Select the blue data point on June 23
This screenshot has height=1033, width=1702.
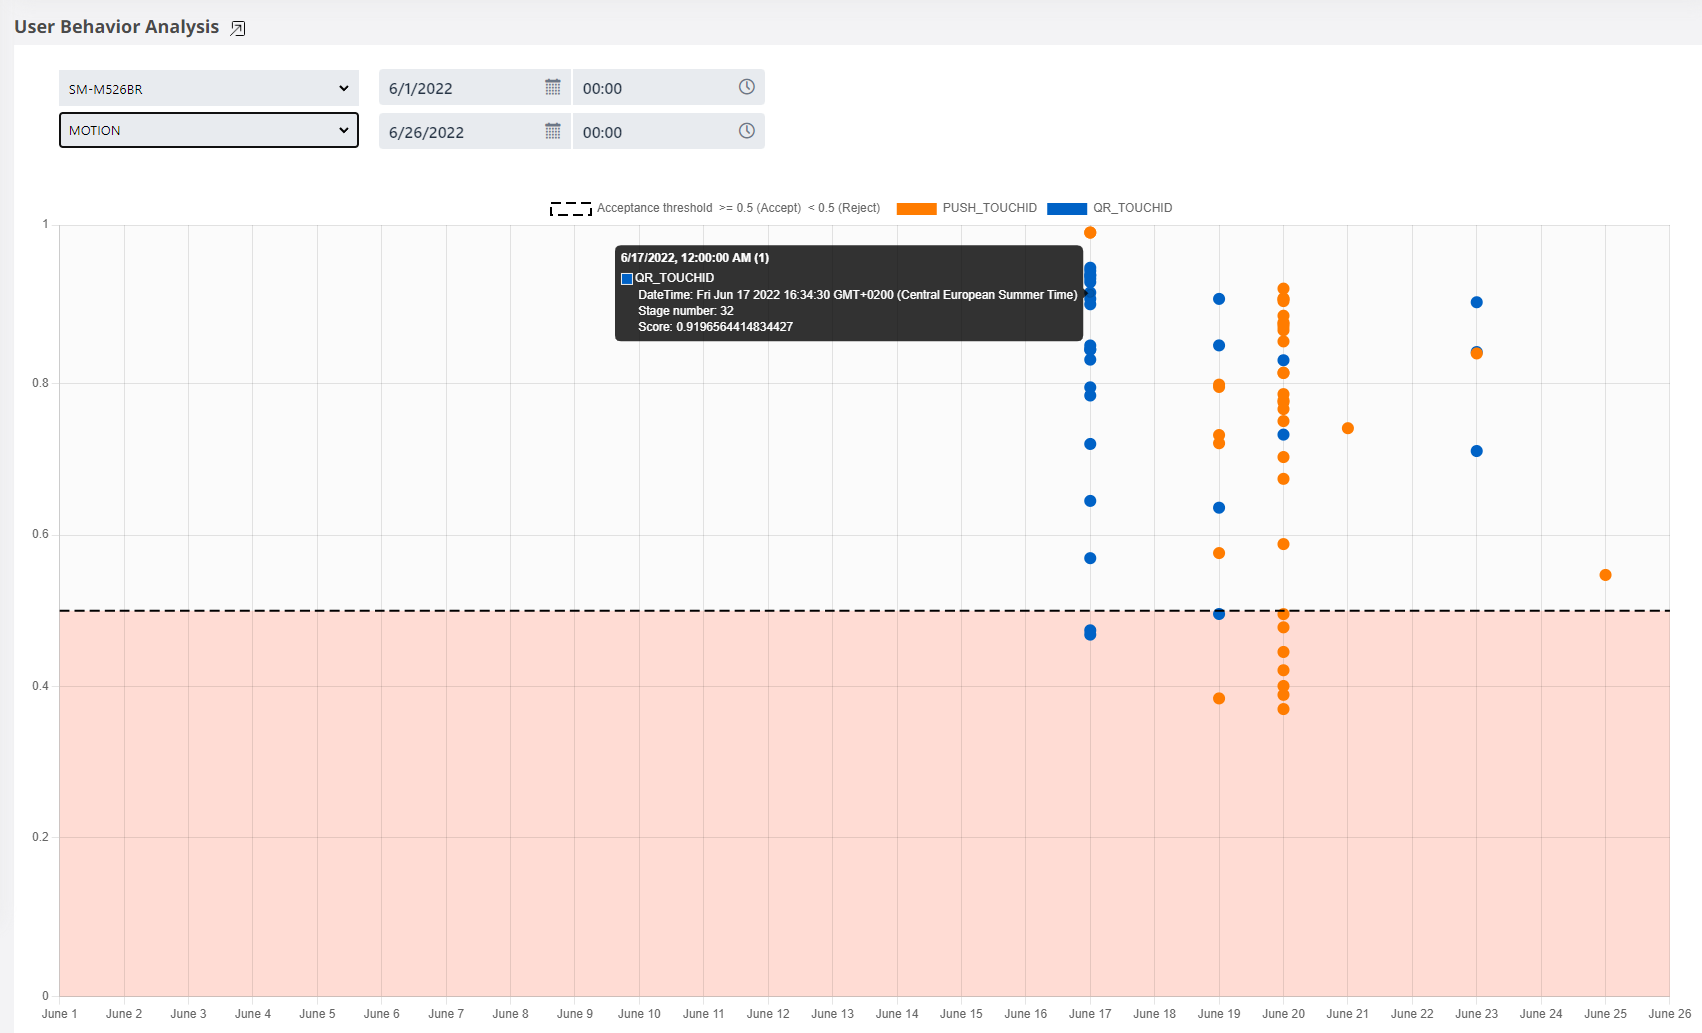pyautogui.click(x=1476, y=301)
